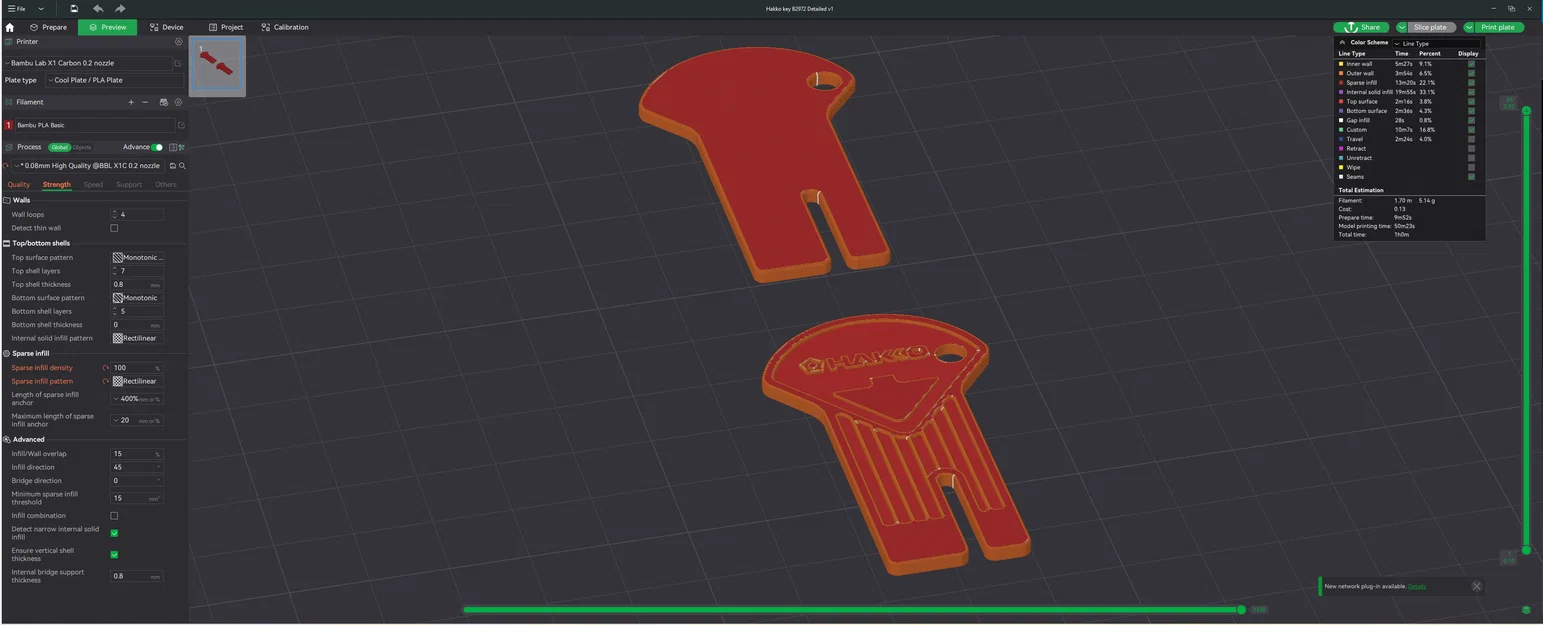Switch to the Project tab
1543x625 pixels.
tap(226, 27)
